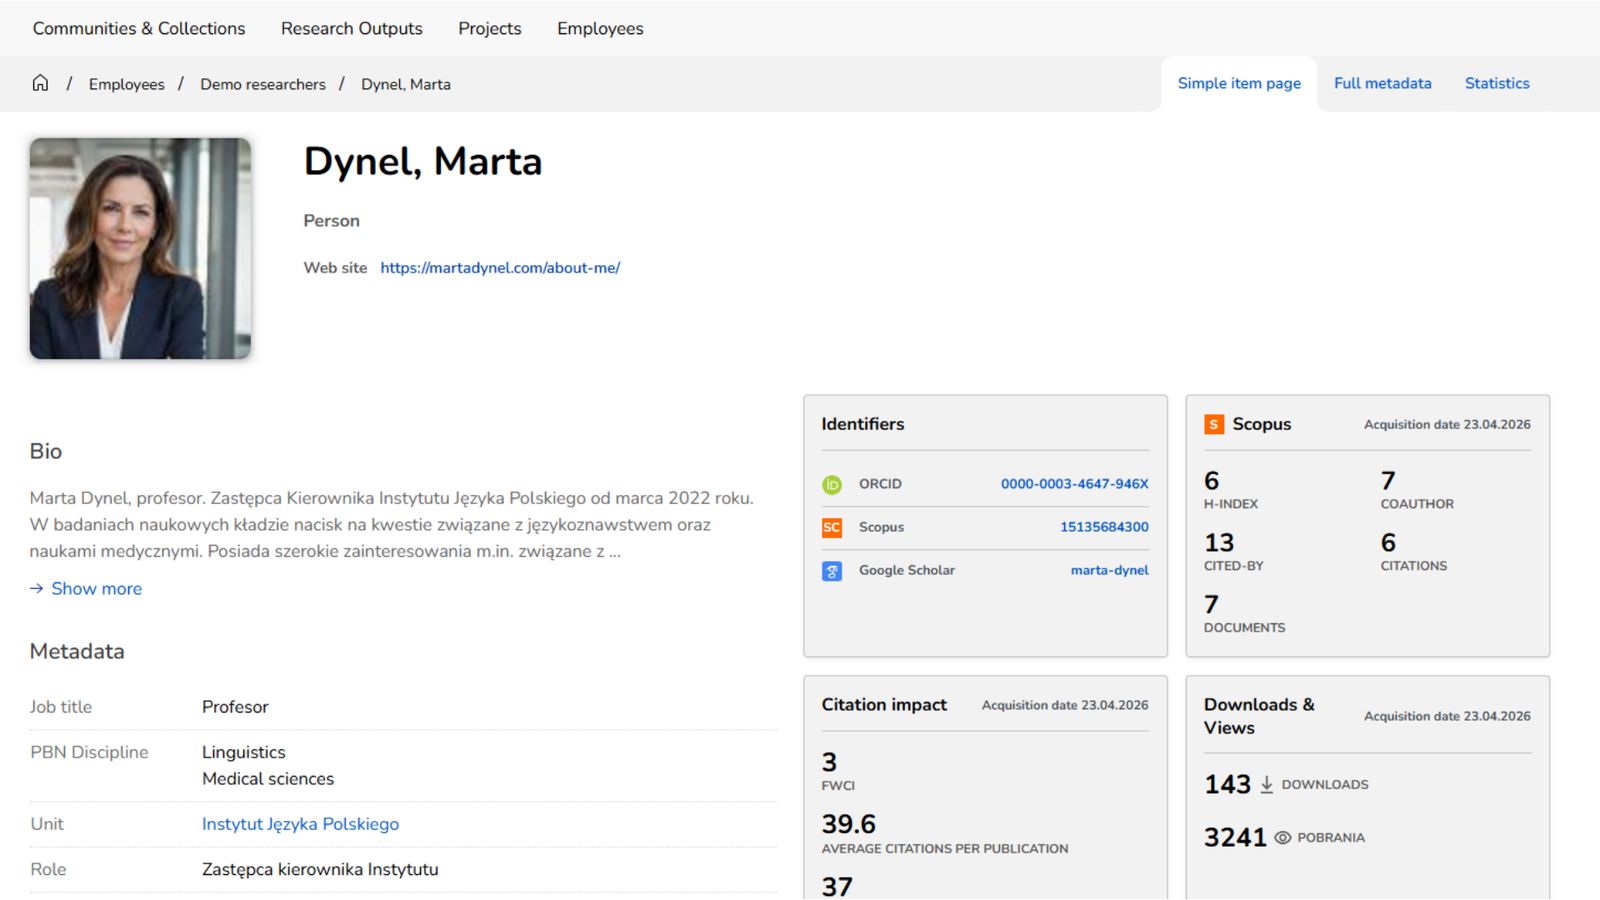Click the CITATIONS value 6
The width and height of the screenshot is (1600, 900).
(1388, 543)
